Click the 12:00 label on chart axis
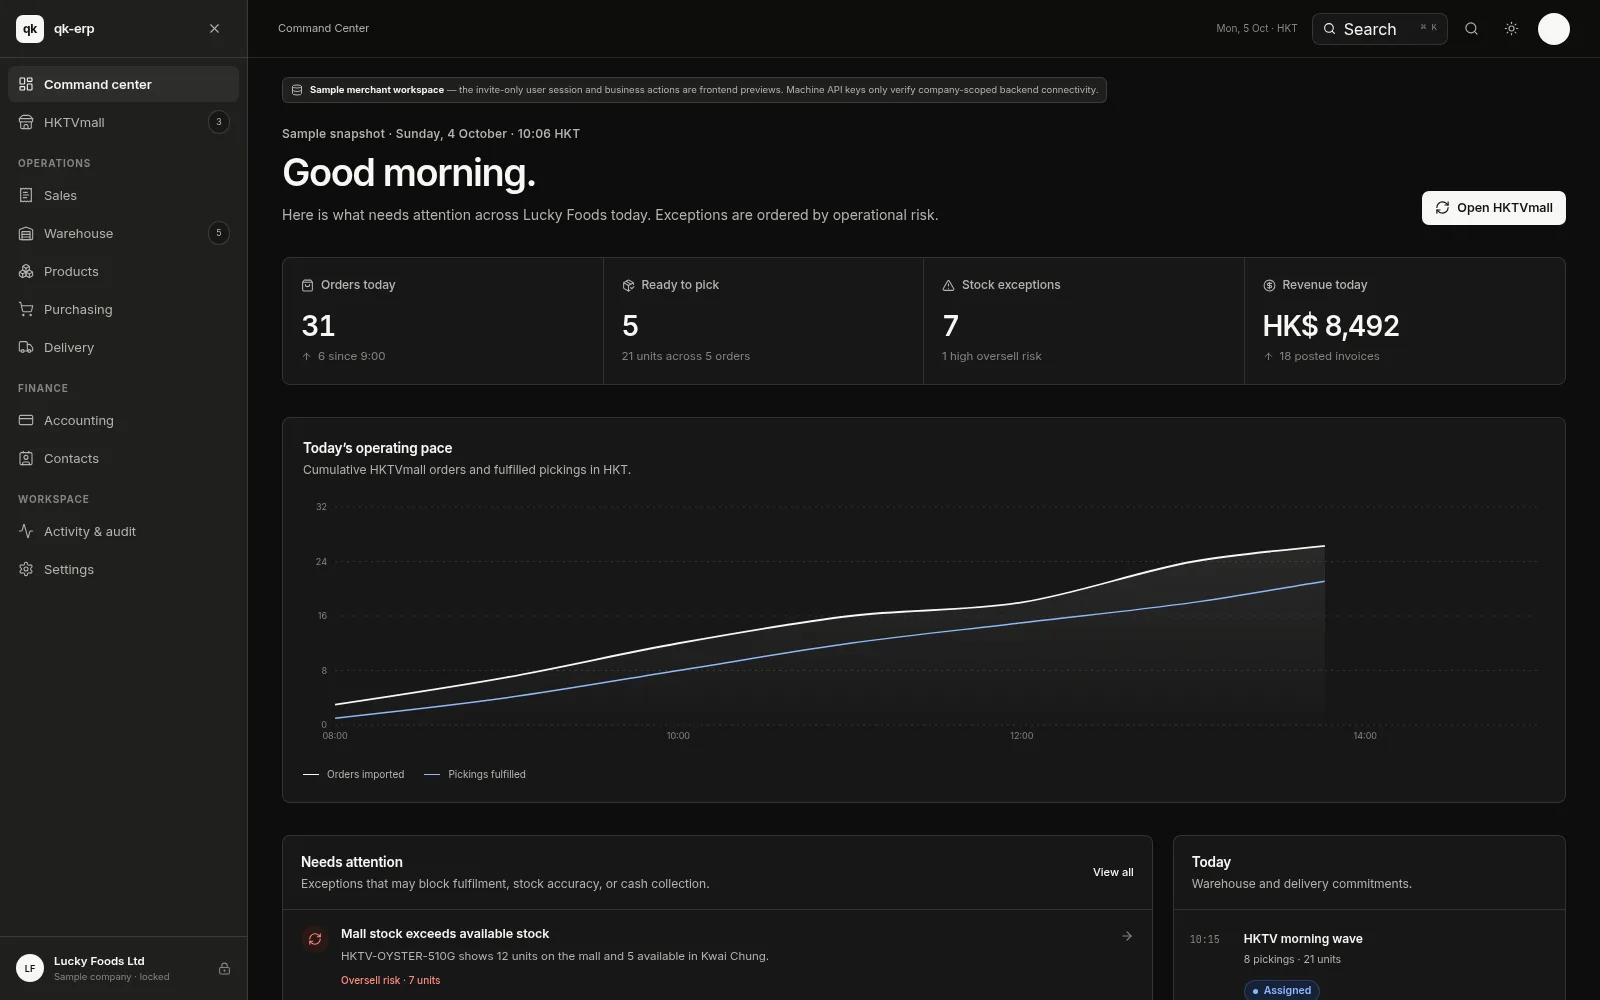 (1021, 736)
